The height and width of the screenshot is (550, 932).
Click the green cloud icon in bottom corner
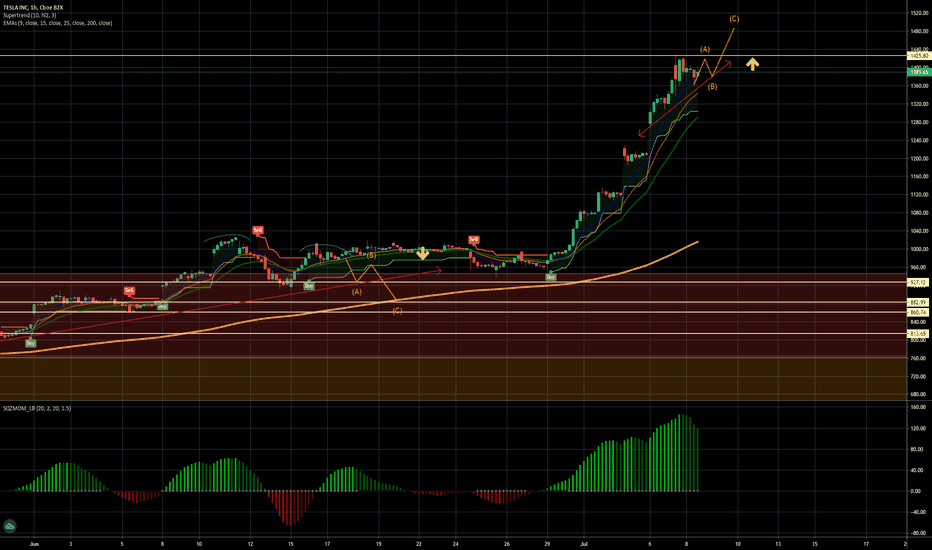pyautogui.click(x=10, y=526)
